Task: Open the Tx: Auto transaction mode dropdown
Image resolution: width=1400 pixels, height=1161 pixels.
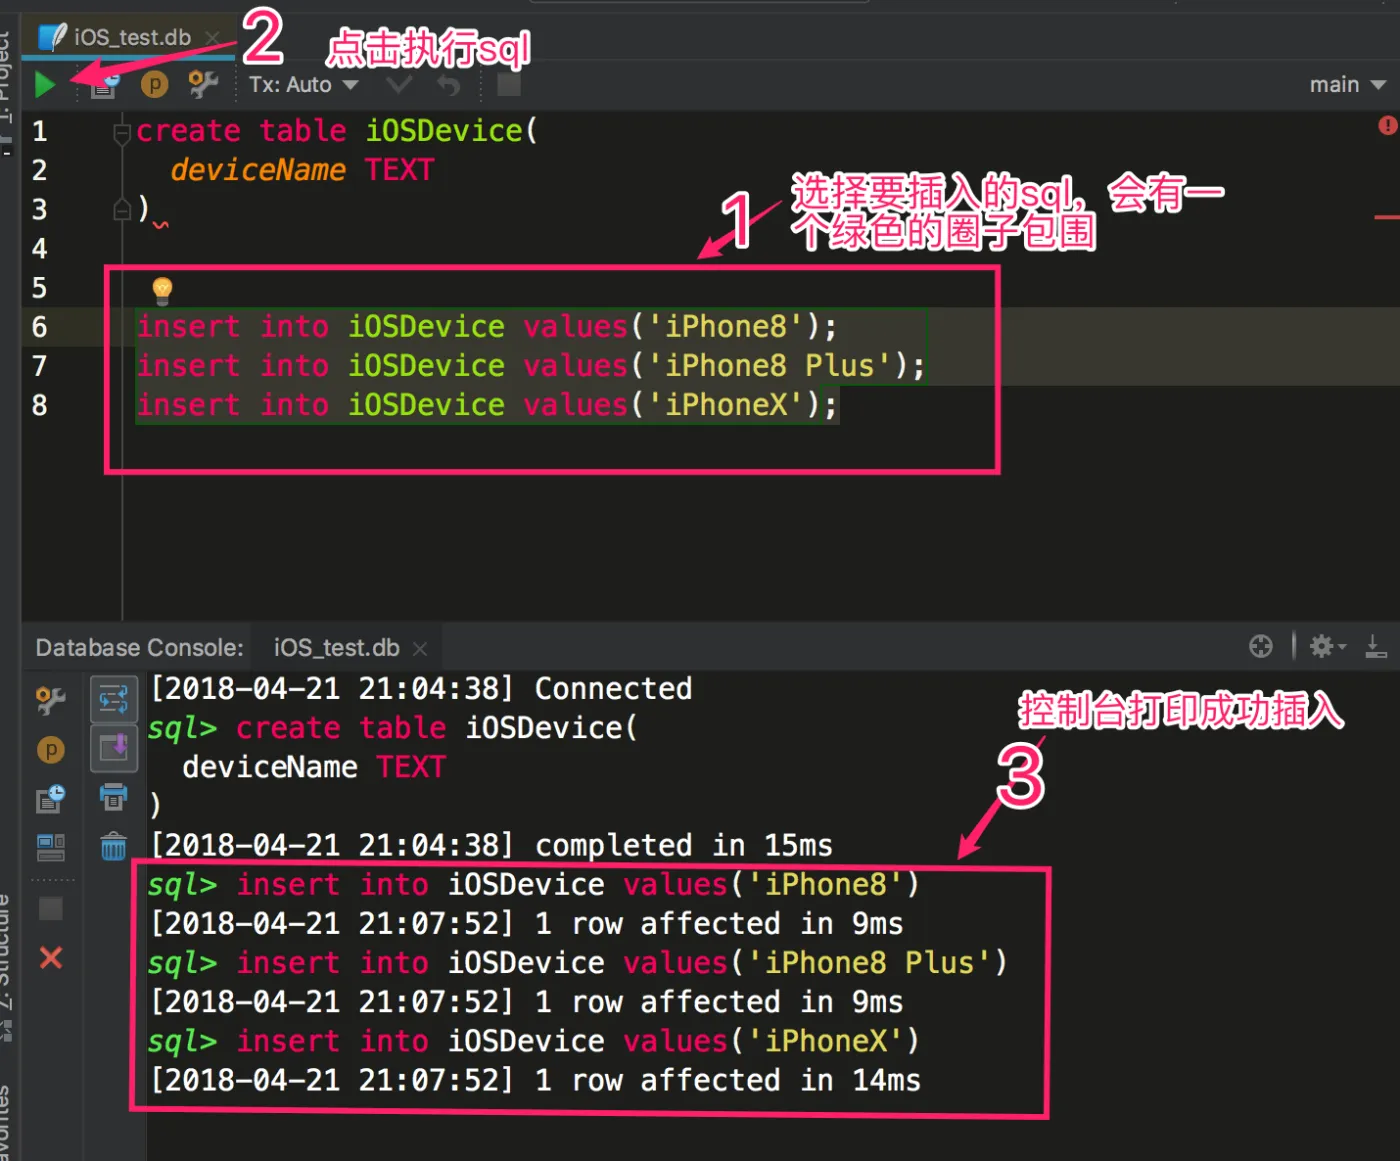Action: (303, 85)
